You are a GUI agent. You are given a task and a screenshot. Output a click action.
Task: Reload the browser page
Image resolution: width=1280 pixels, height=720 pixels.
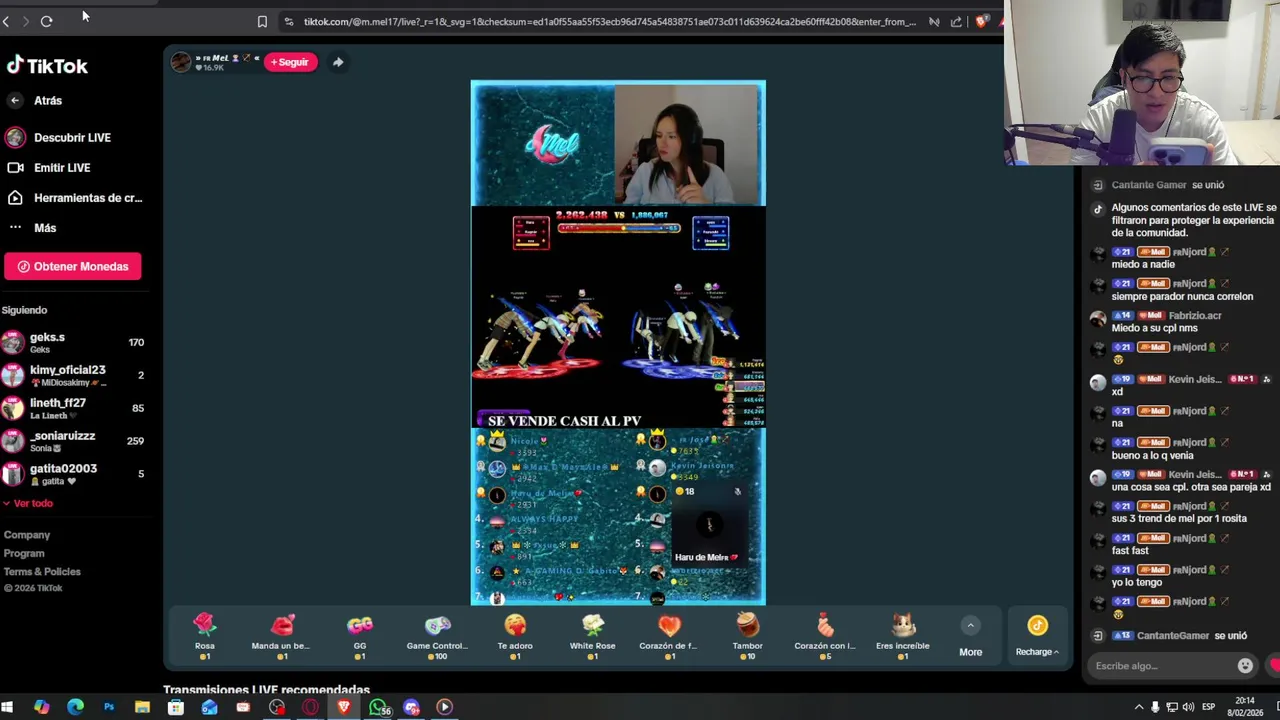[x=46, y=21]
